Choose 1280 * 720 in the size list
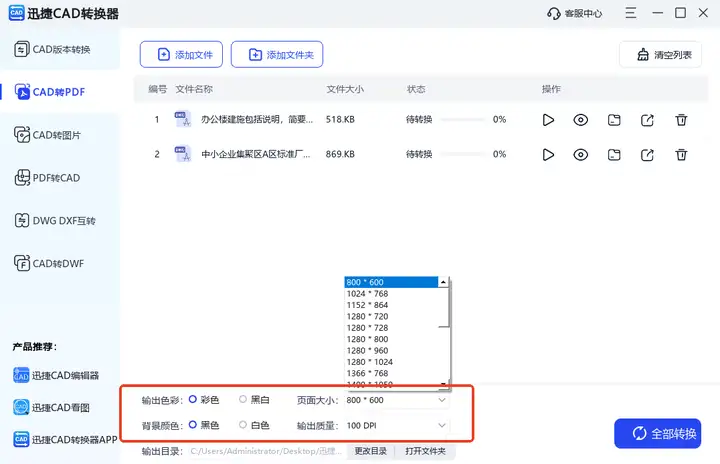 (x=391, y=317)
